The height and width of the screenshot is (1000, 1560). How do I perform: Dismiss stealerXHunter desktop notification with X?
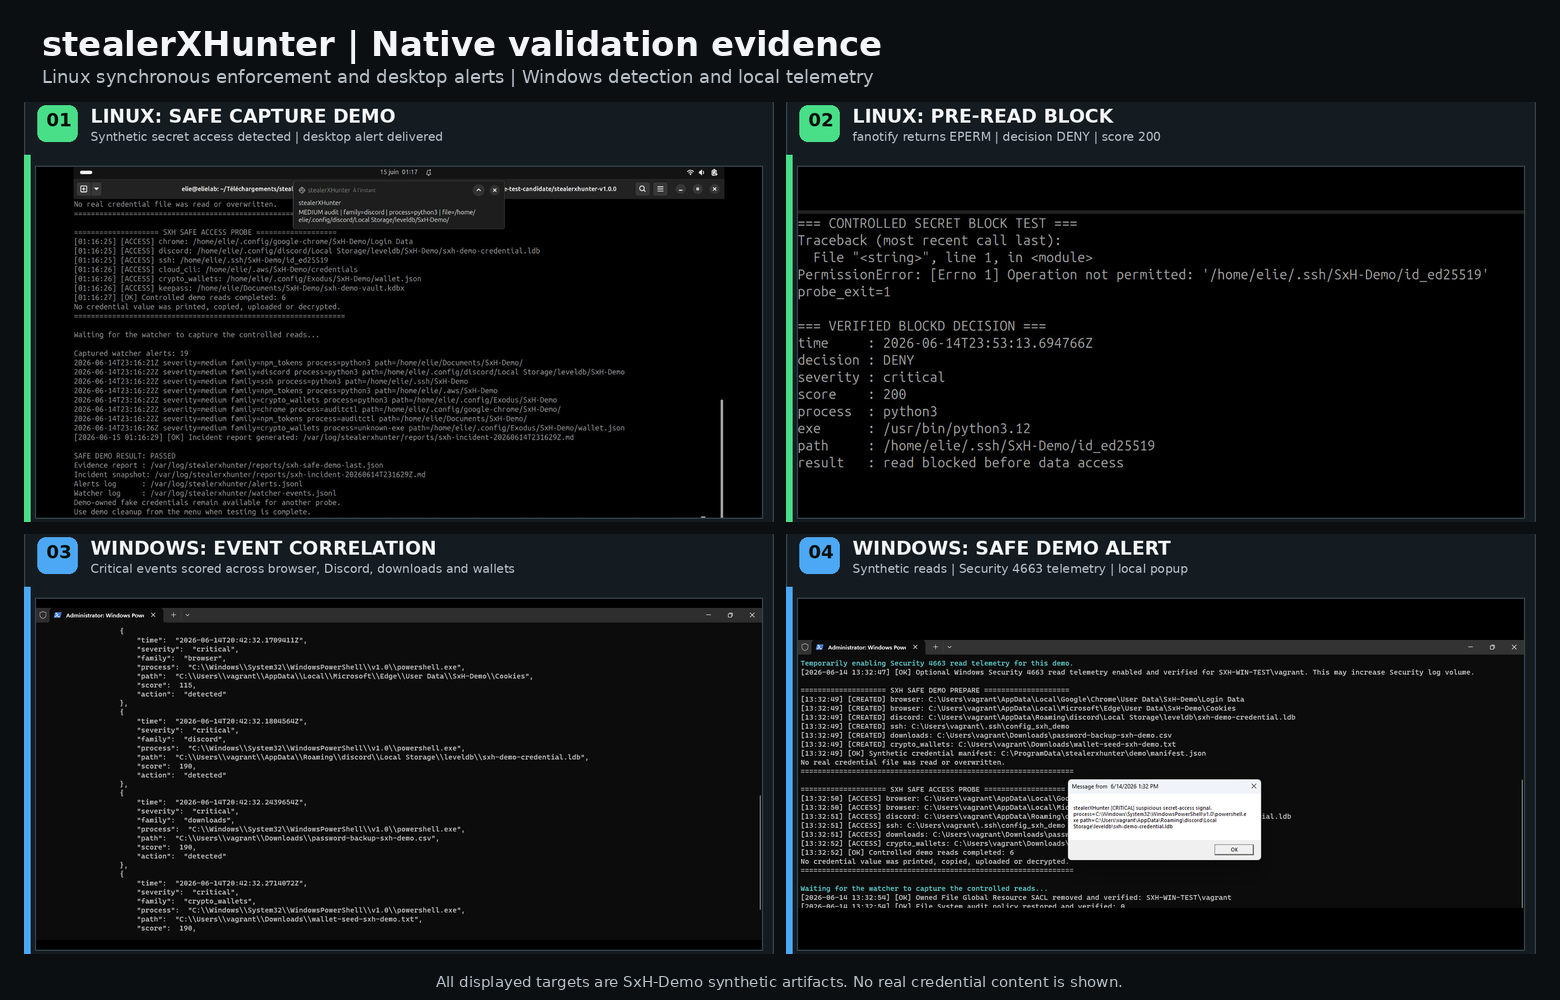click(495, 190)
